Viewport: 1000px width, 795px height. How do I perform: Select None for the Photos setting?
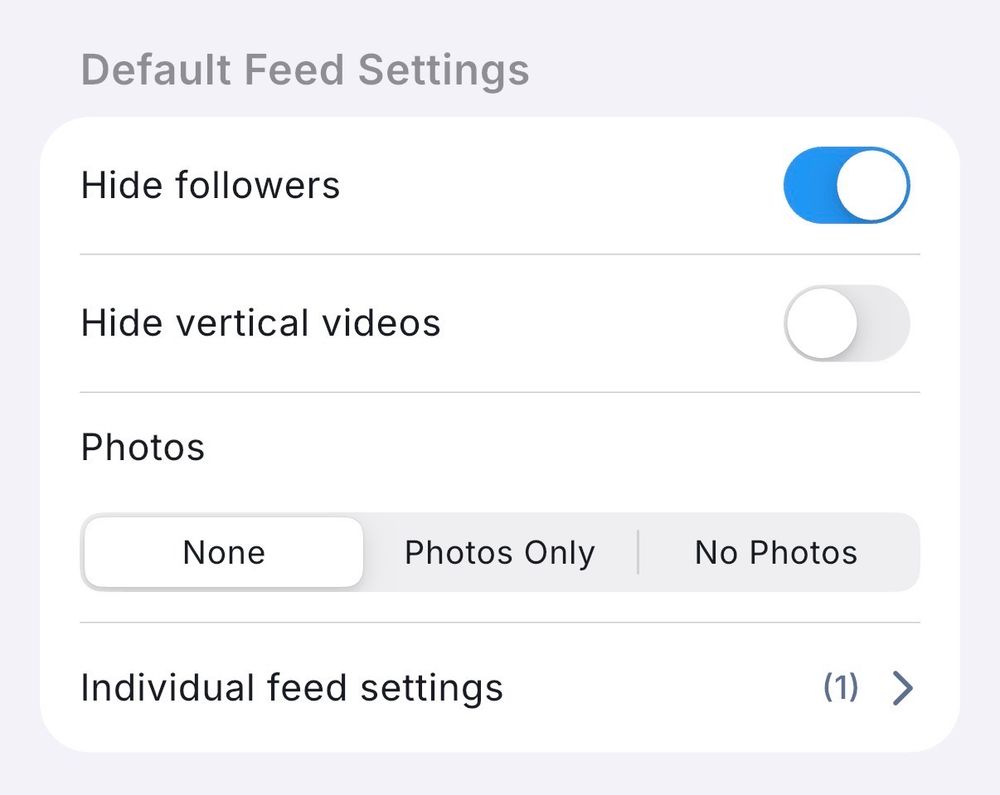[223, 552]
